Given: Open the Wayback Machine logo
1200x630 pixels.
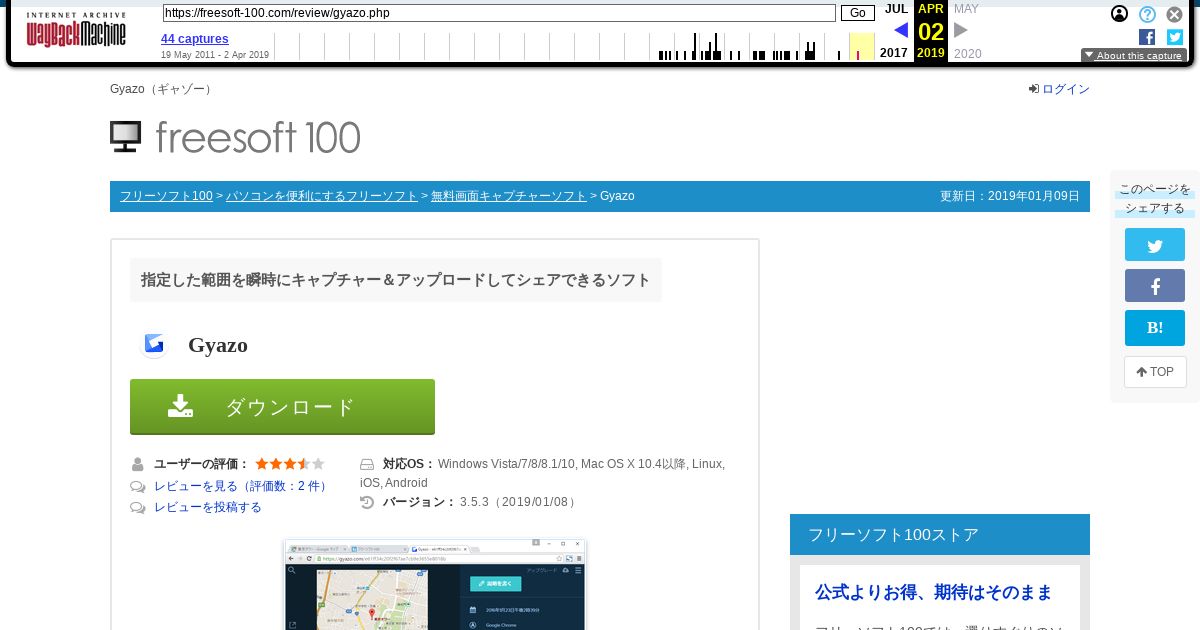Looking at the screenshot, I should point(76,31).
